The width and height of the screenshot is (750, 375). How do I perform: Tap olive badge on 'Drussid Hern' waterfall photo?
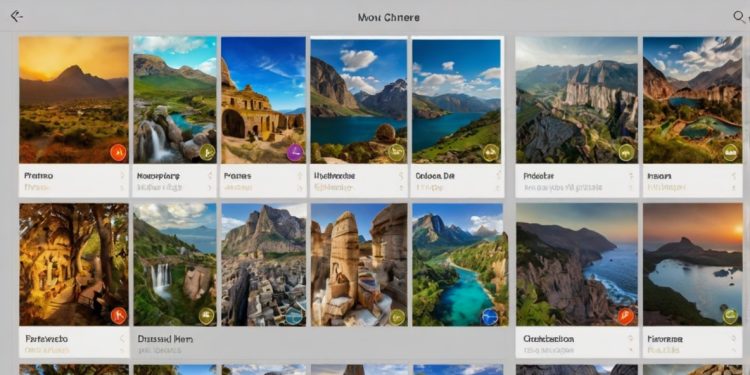point(207,316)
